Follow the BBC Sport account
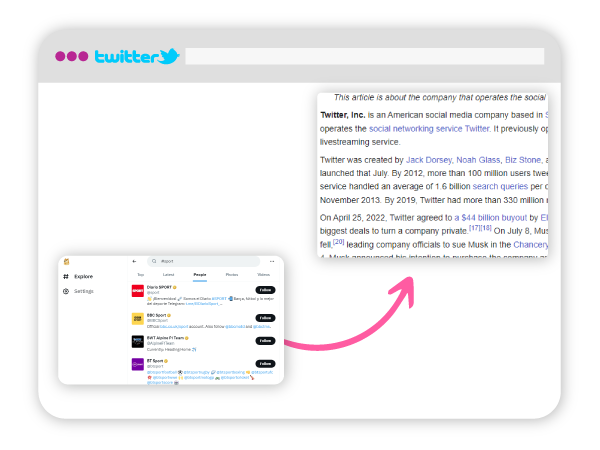Image resolution: width=600 pixels, height=450 pixels. (x=265, y=318)
